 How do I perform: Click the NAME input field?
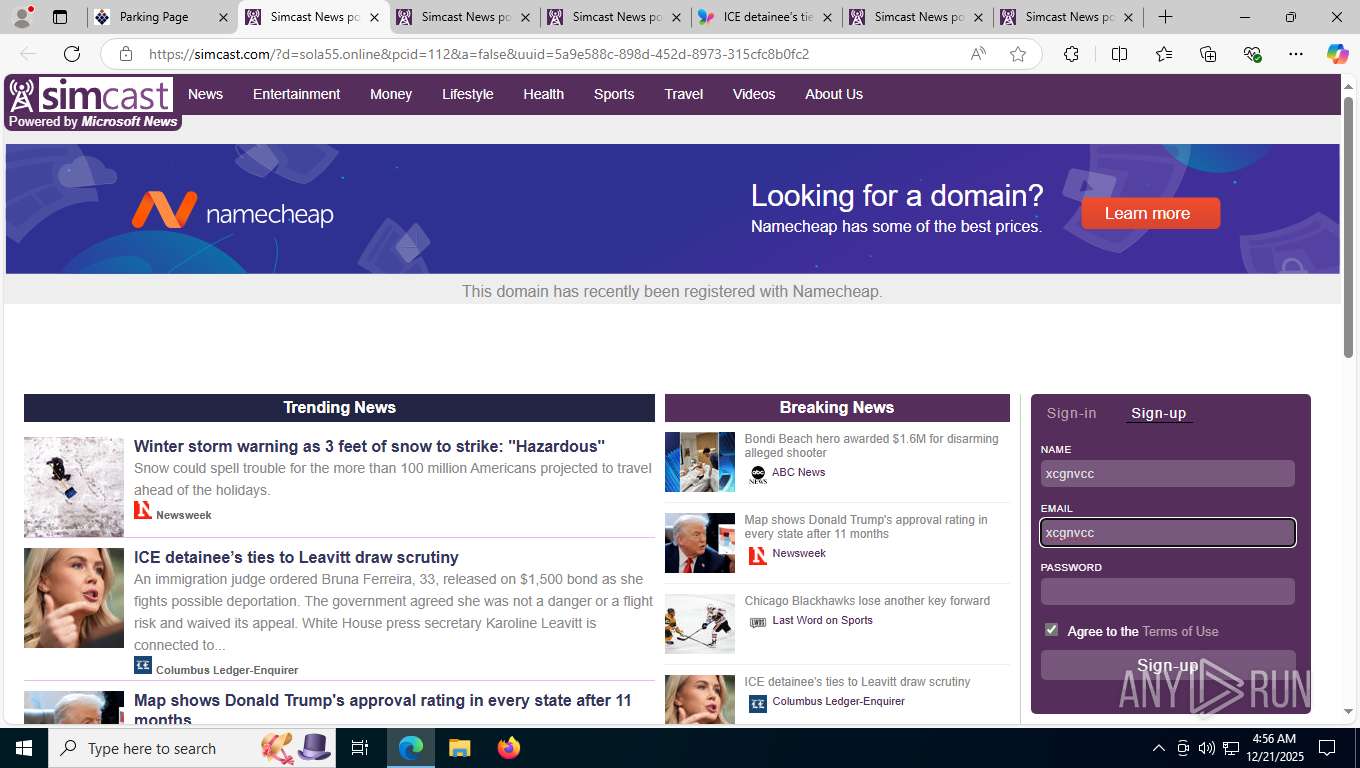click(x=1168, y=473)
